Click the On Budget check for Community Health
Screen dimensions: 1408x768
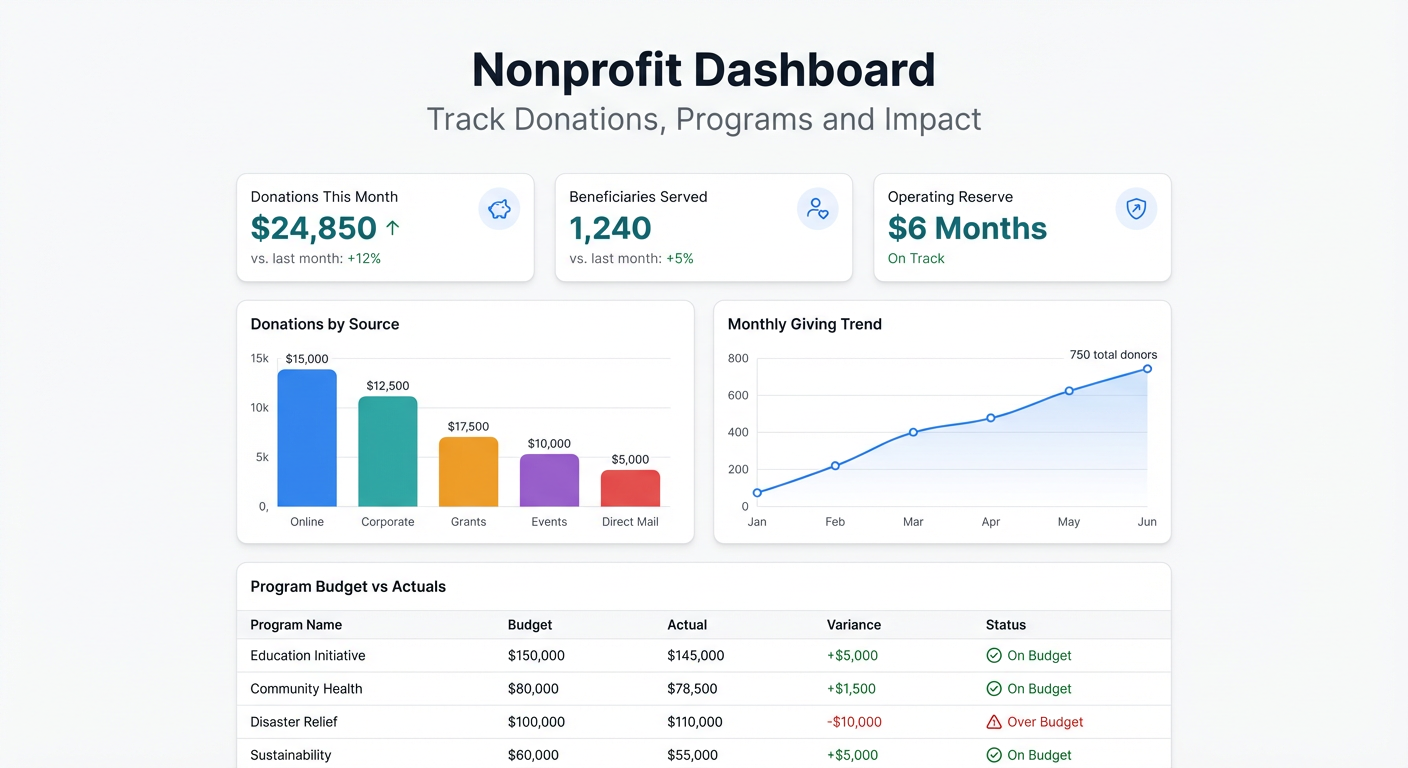pyautogui.click(x=993, y=688)
